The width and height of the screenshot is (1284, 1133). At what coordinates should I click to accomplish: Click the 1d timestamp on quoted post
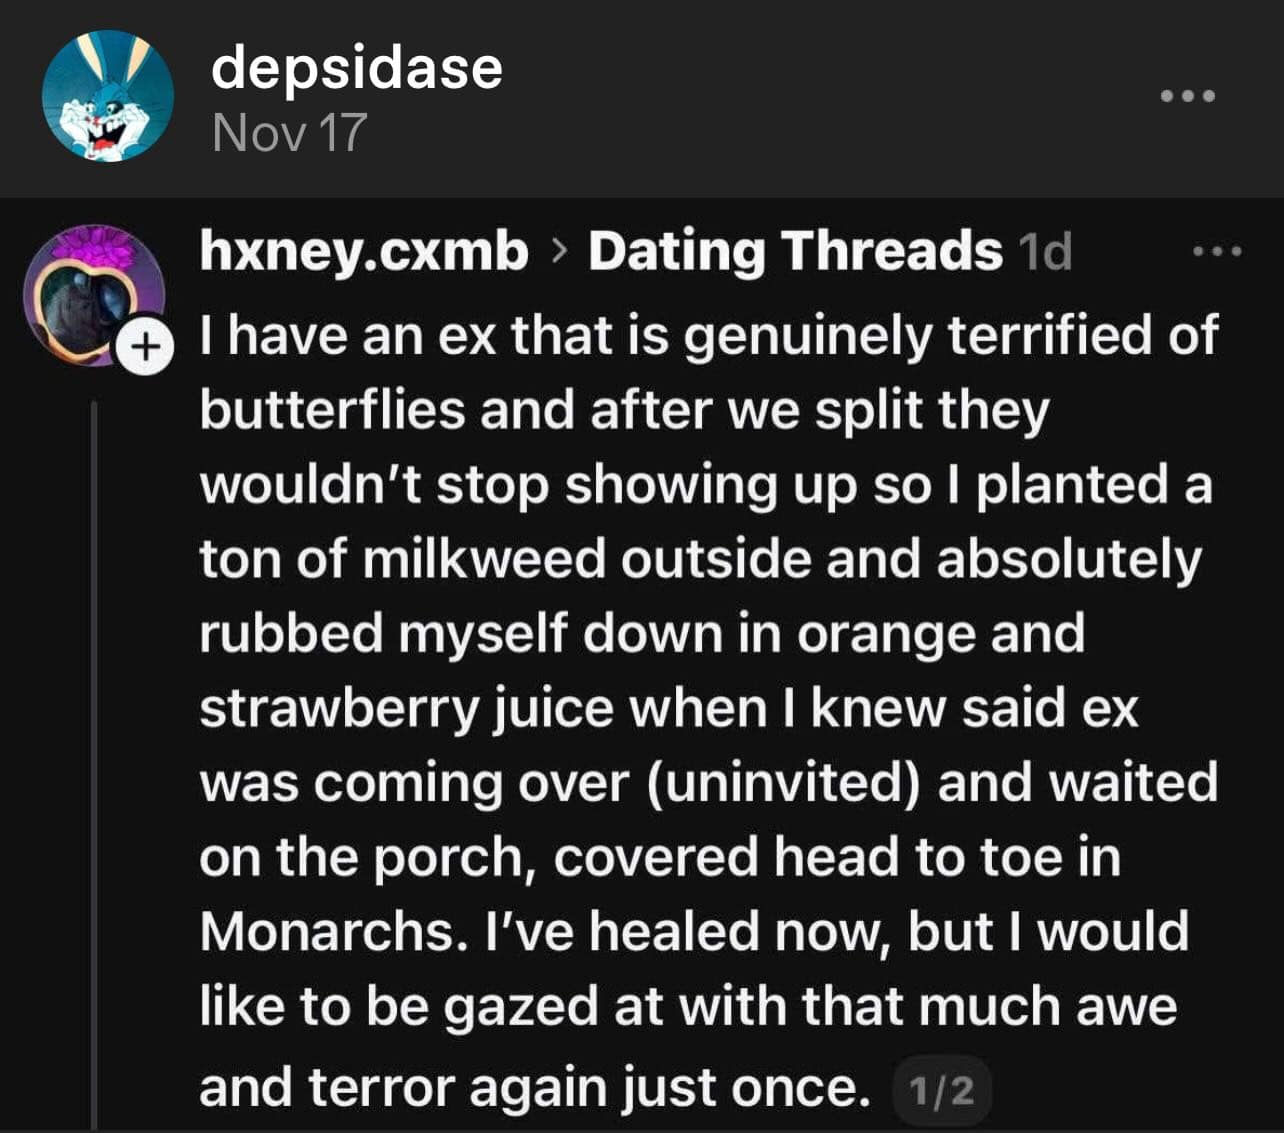click(x=1045, y=252)
